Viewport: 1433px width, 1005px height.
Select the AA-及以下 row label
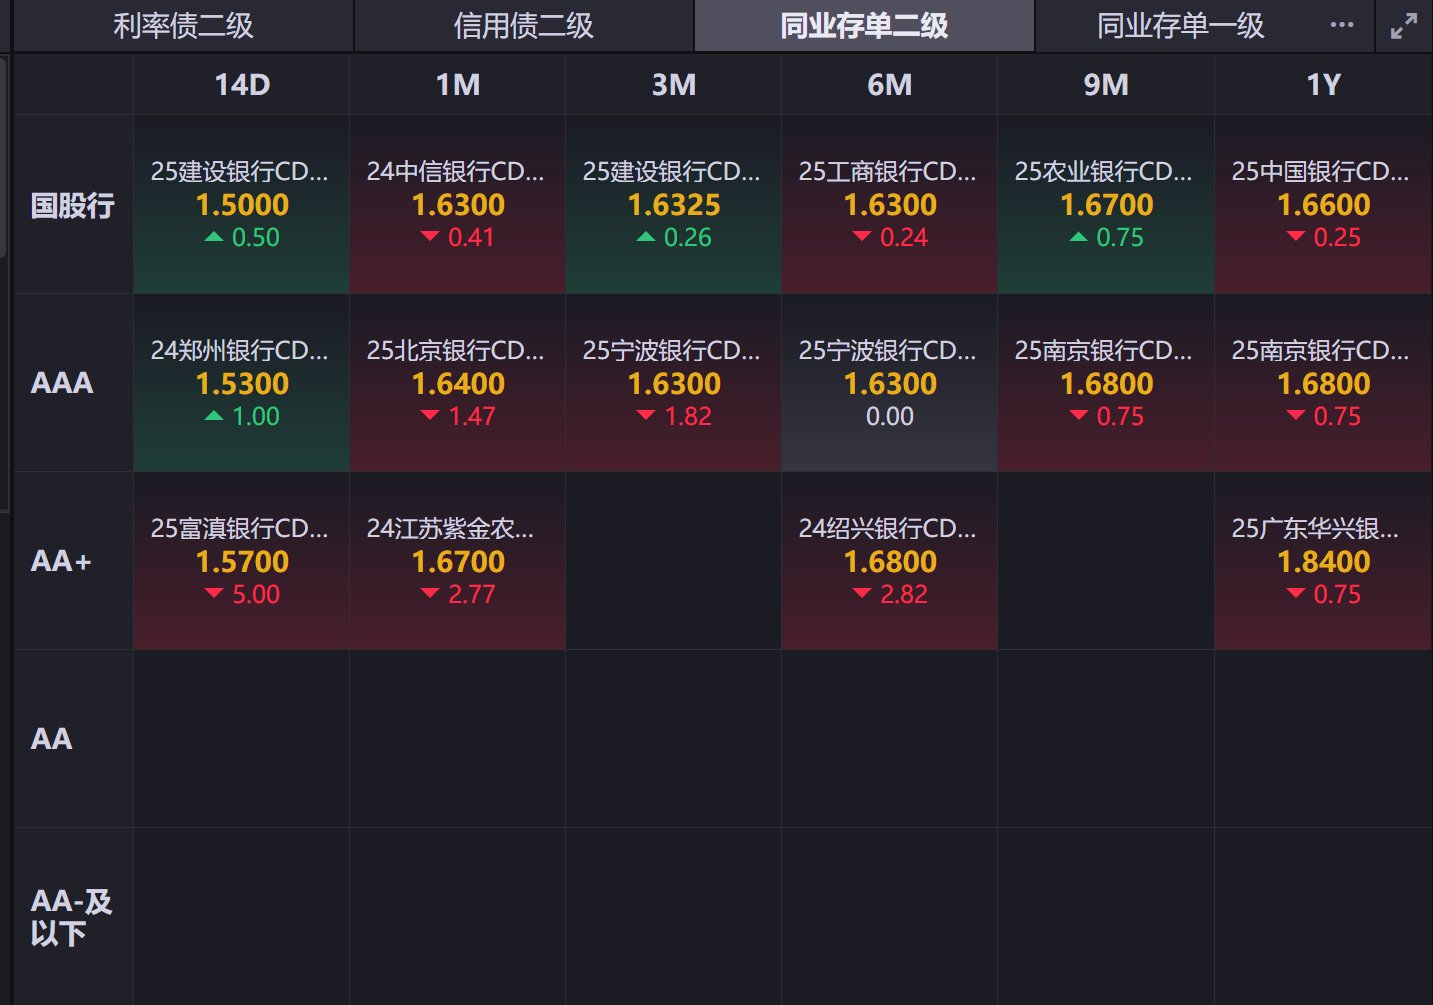tap(71, 917)
